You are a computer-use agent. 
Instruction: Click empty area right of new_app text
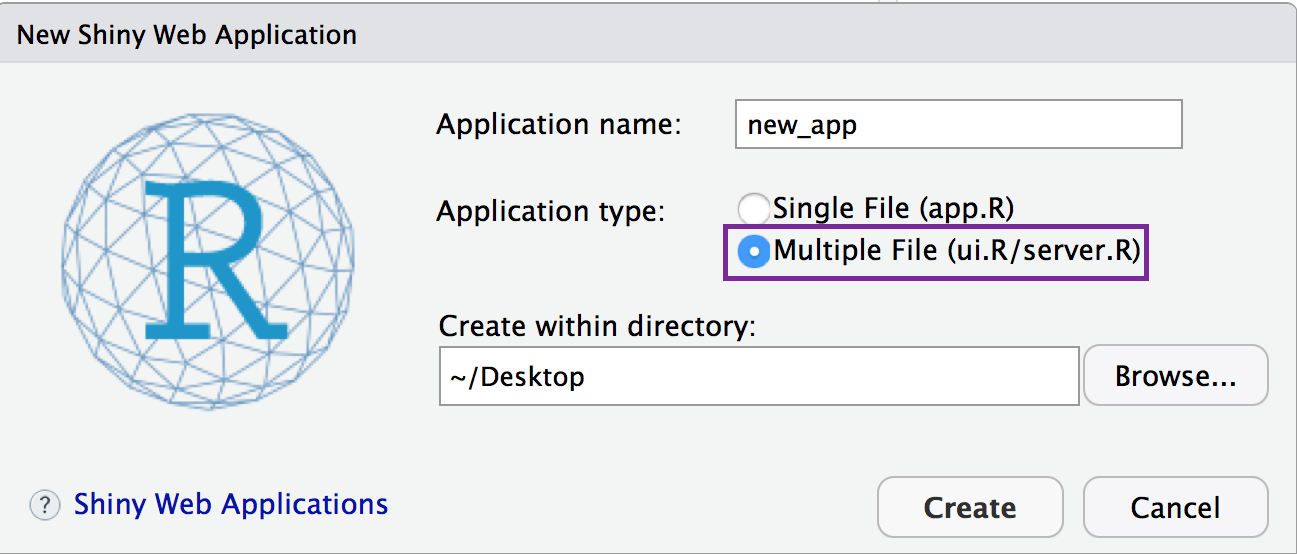coord(1018,125)
